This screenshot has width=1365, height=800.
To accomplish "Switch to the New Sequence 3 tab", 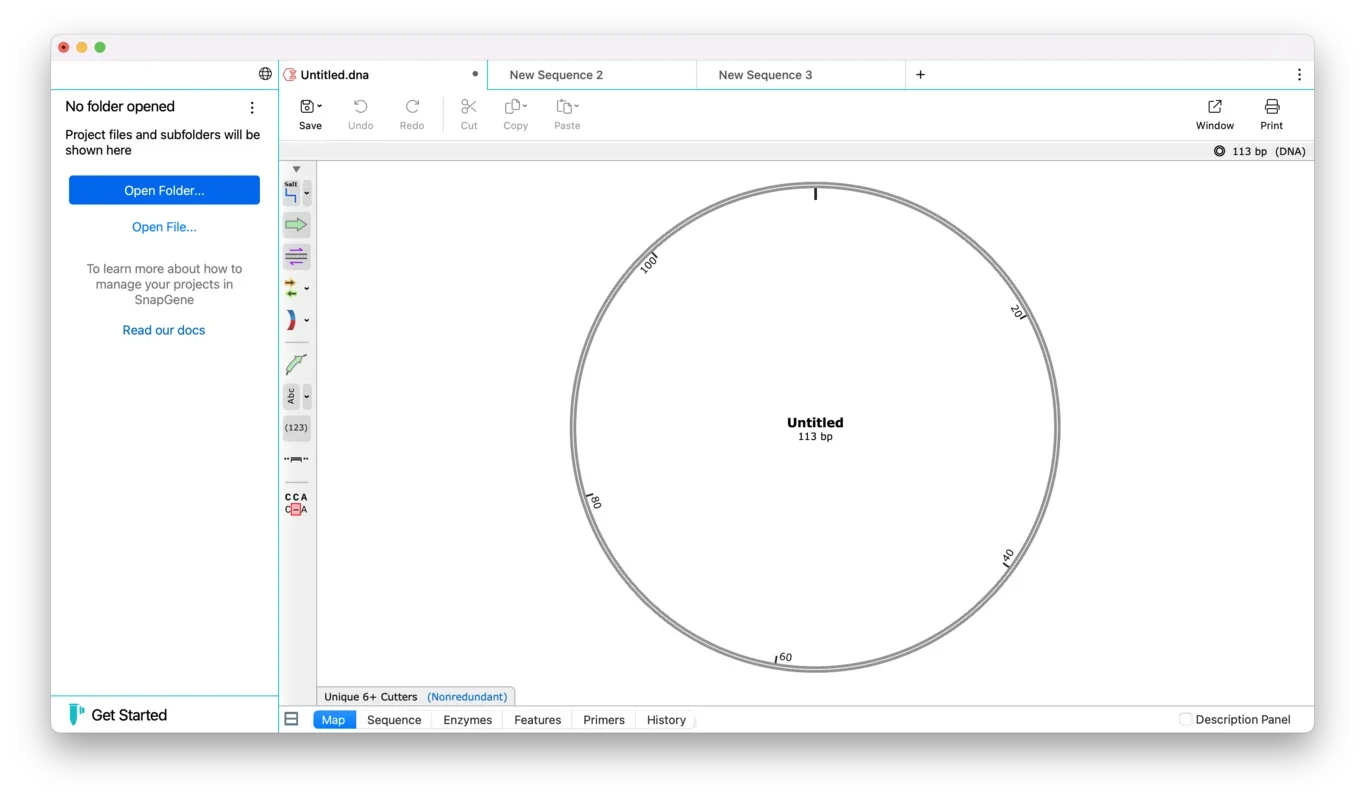I will pos(801,75).
